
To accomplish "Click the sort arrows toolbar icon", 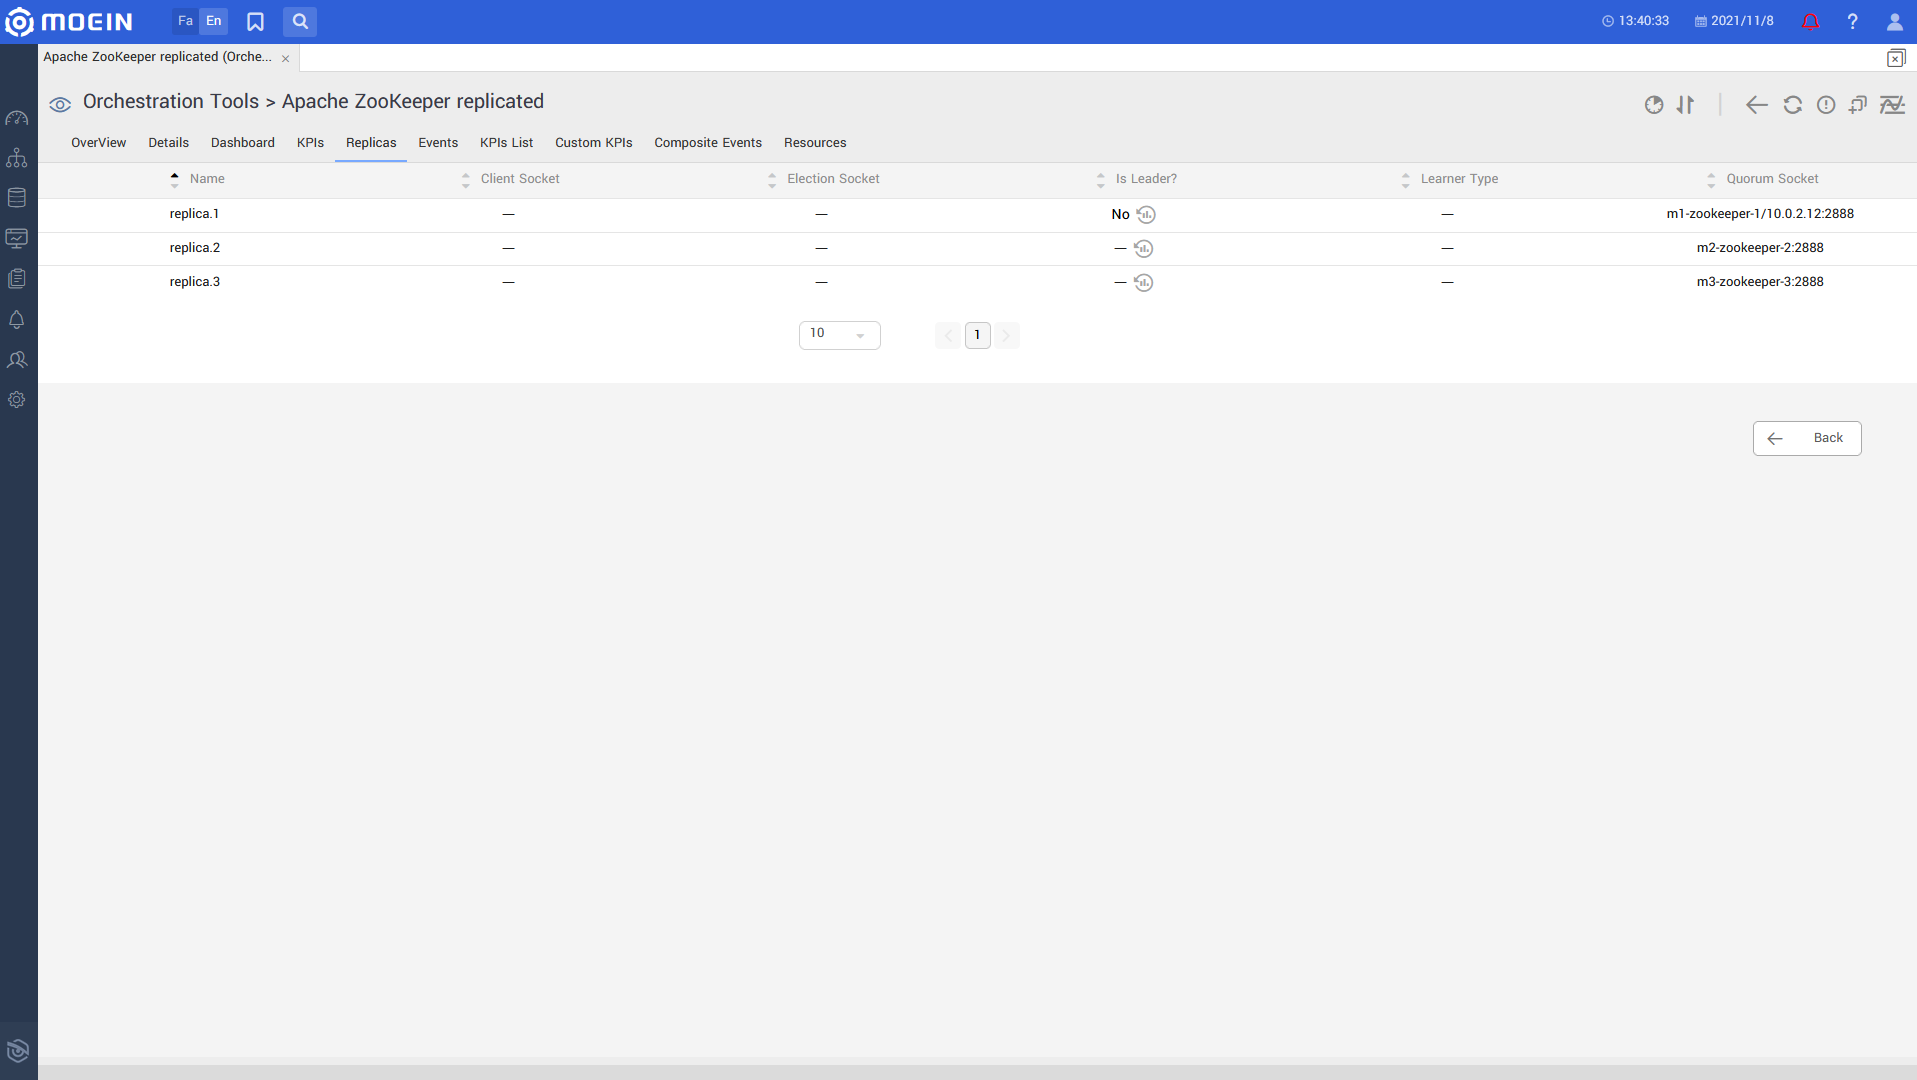I will [1686, 104].
